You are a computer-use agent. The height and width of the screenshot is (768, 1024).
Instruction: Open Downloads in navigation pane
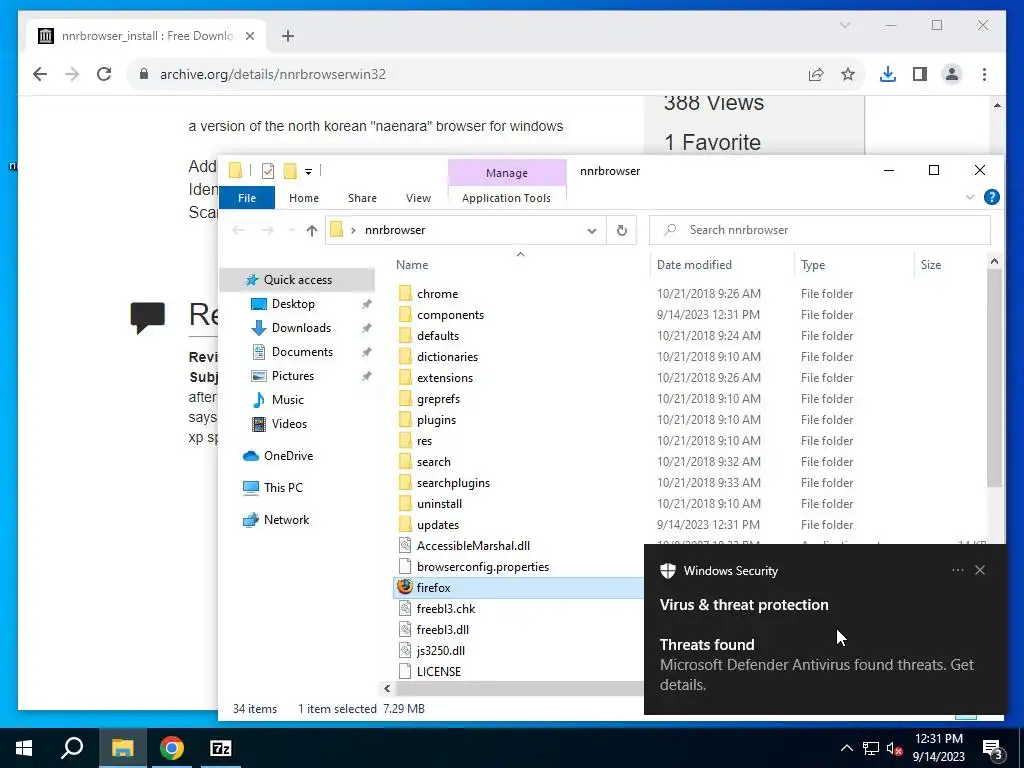[x=301, y=328]
